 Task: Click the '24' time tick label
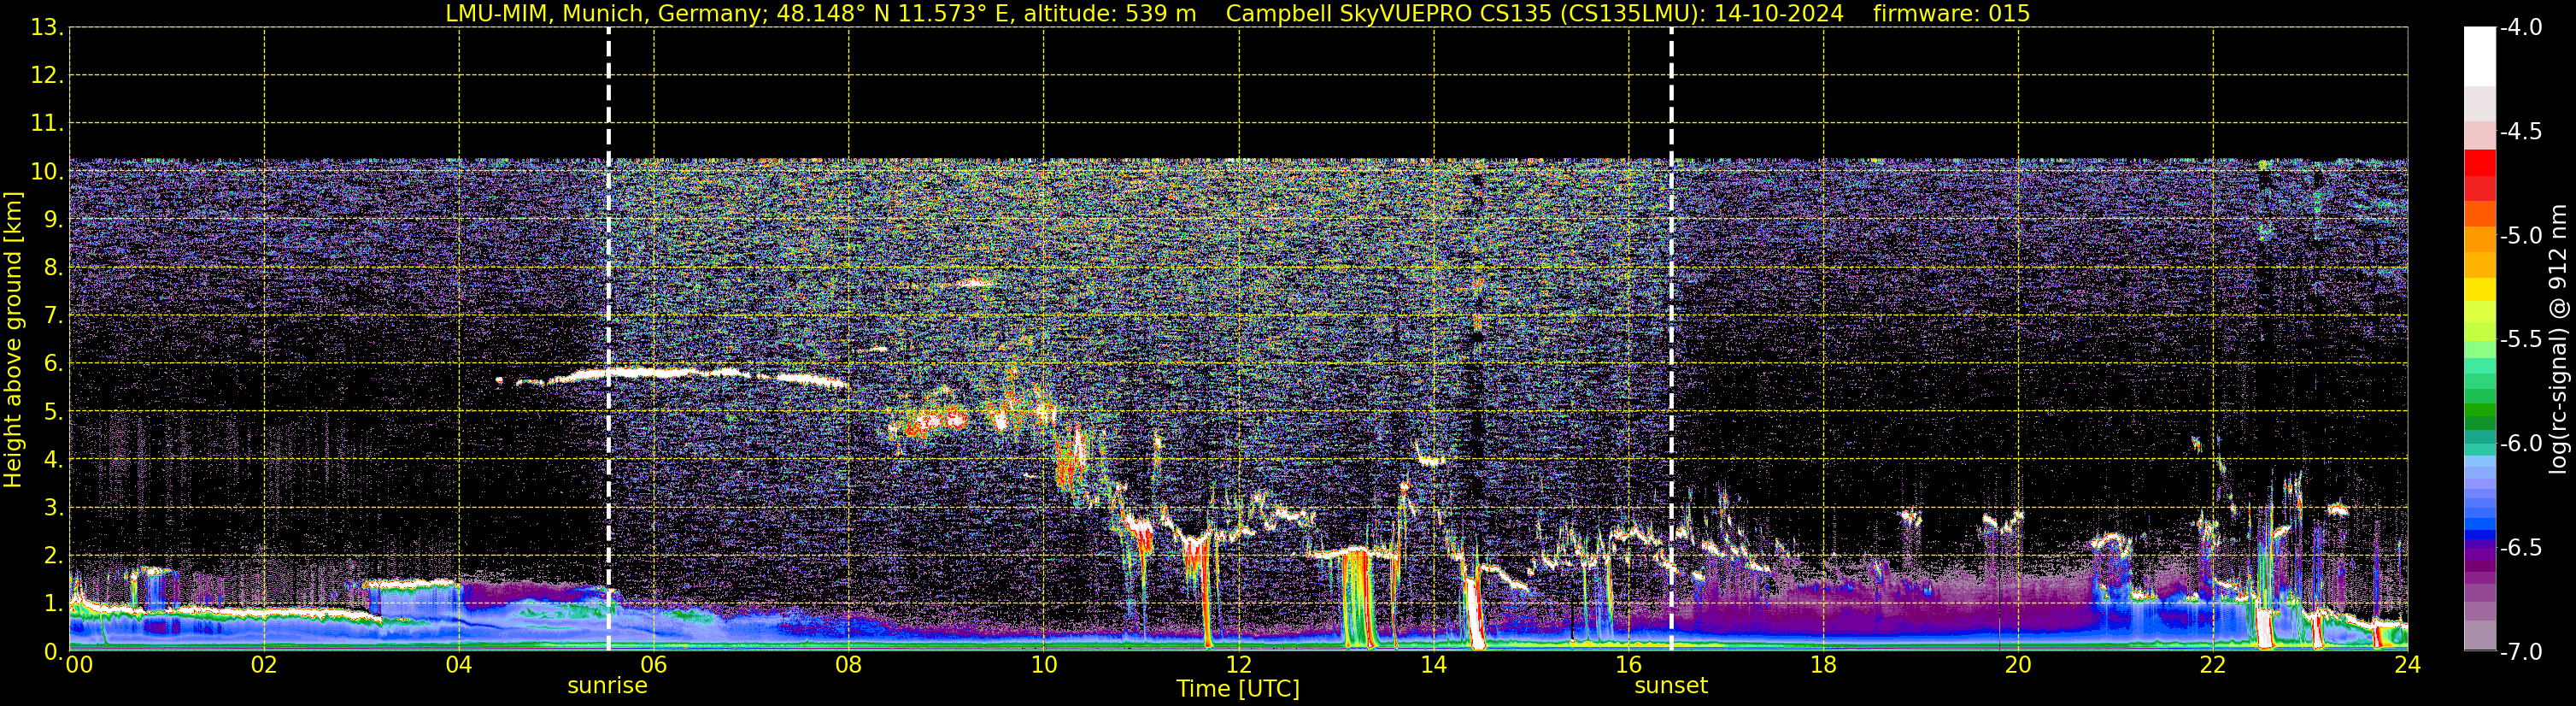click(x=2408, y=665)
